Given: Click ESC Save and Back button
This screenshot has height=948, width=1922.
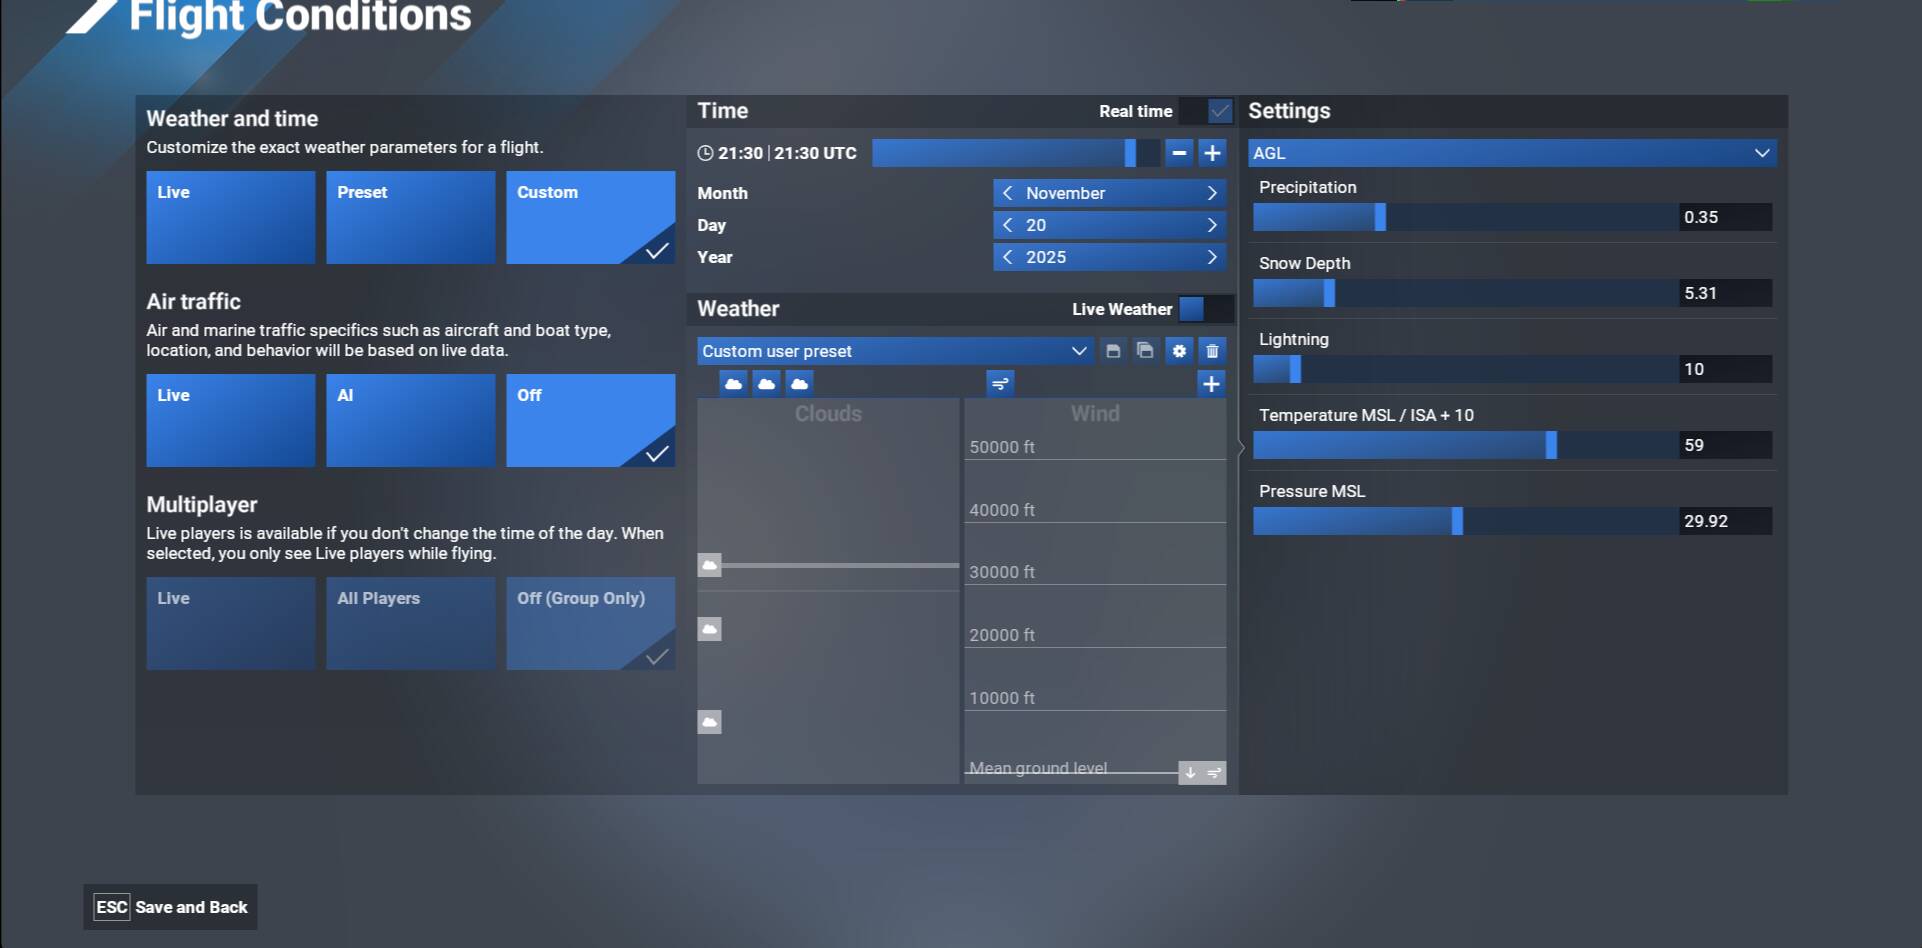Looking at the screenshot, I should point(170,907).
